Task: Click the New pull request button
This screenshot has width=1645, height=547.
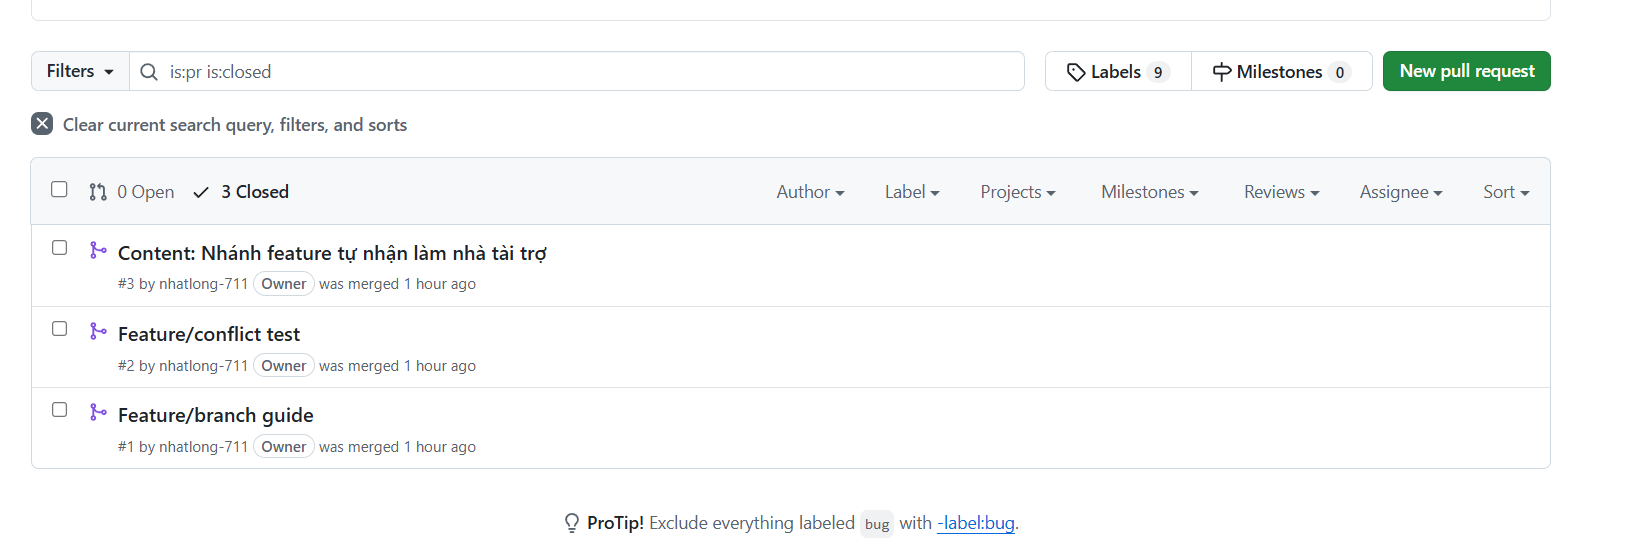Action: point(1466,71)
